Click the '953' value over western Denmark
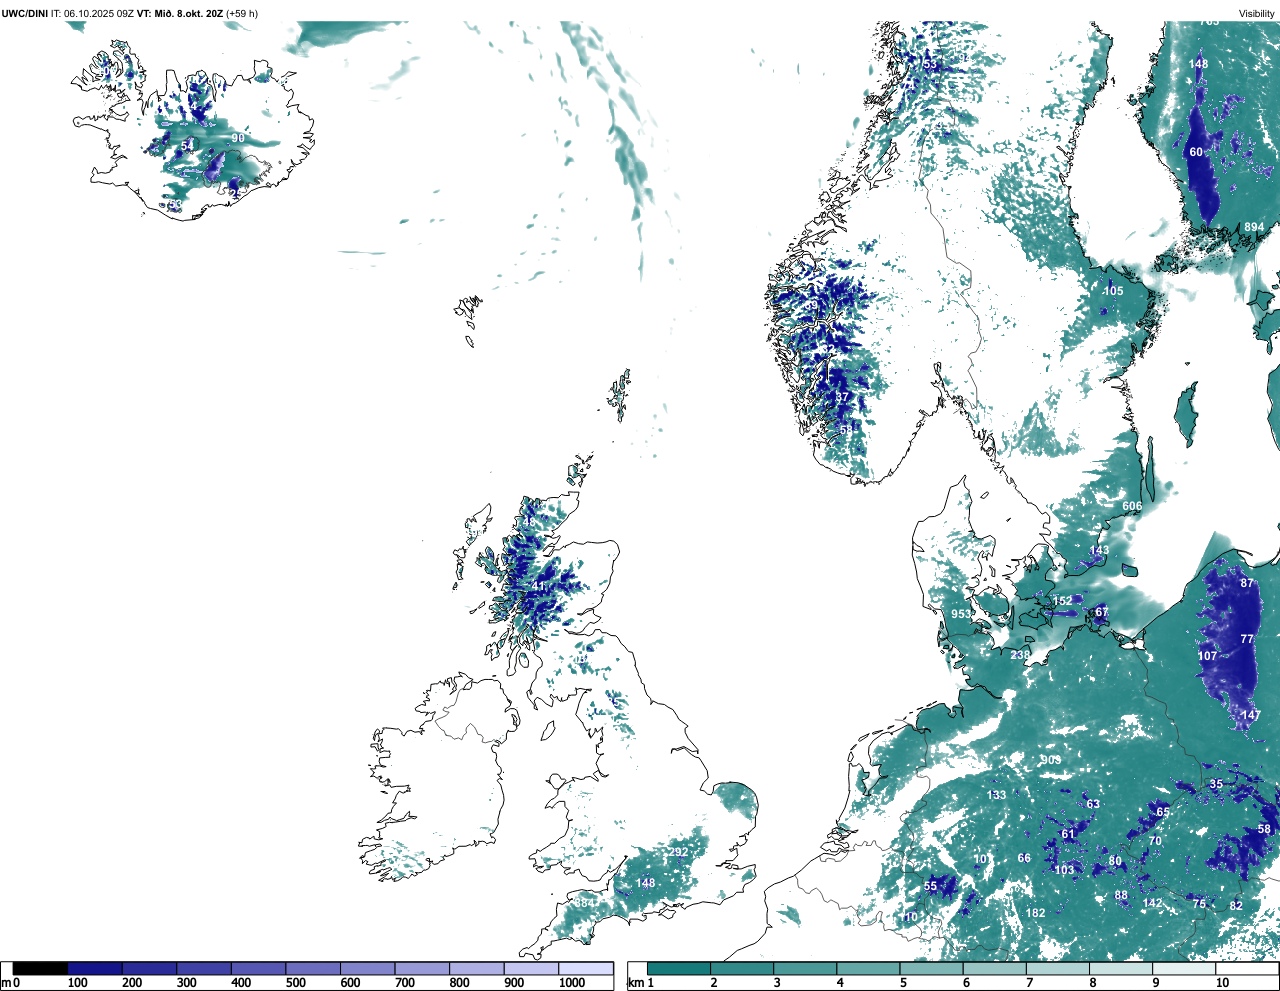Image resolution: width=1280 pixels, height=991 pixels. (x=961, y=614)
